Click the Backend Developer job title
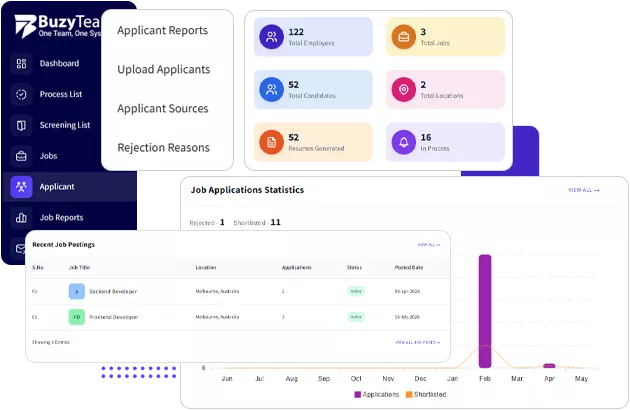 pos(113,291)
